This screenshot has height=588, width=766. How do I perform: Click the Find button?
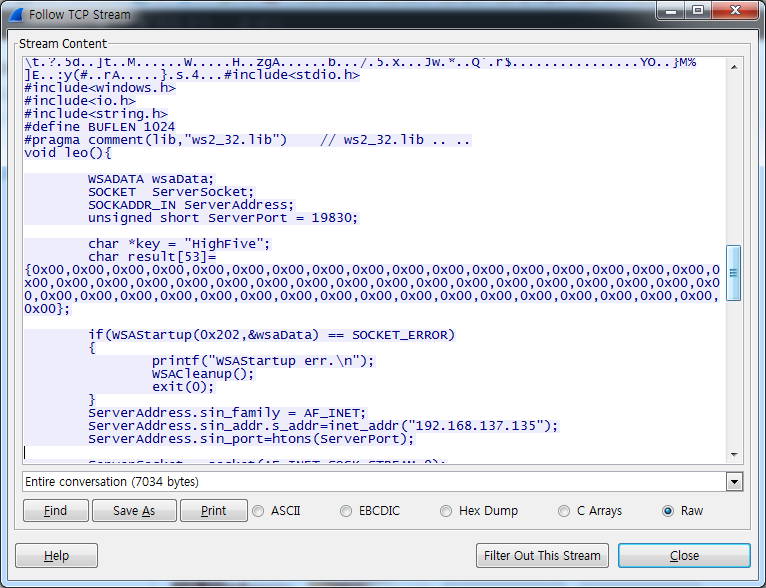pos(56,511)
